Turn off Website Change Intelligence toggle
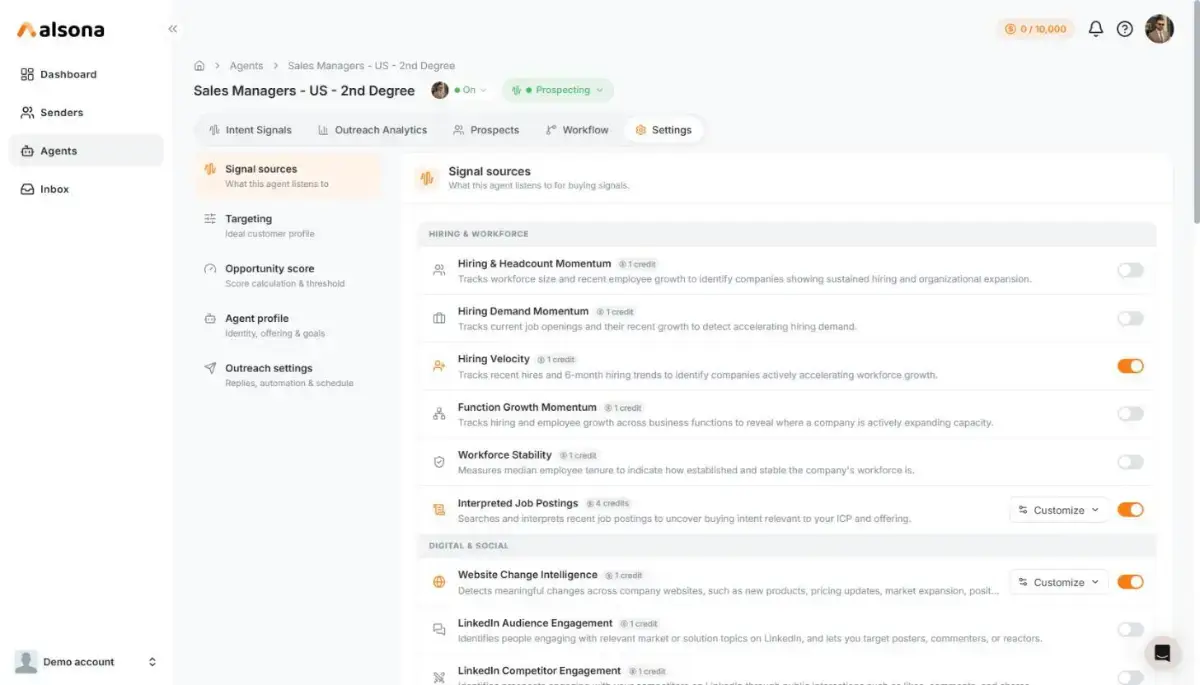 coord(1130,582)
